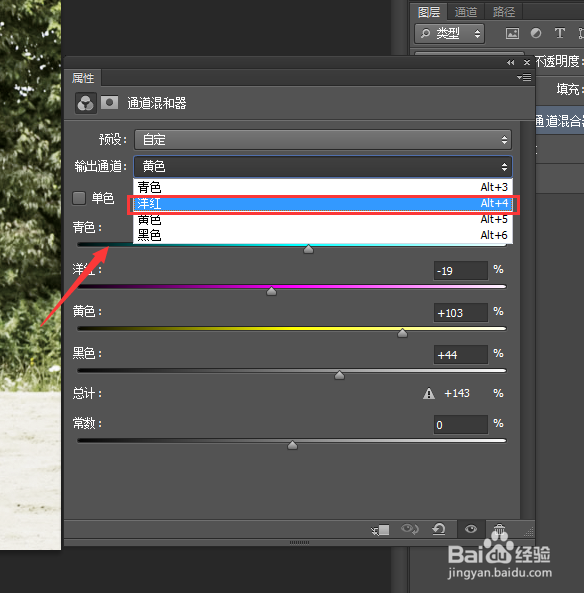The width and height of the screenshot is (584, 593).
Task: Choose 青色 from the channel list
Action: pyautogui.click(x=323, y=187)
